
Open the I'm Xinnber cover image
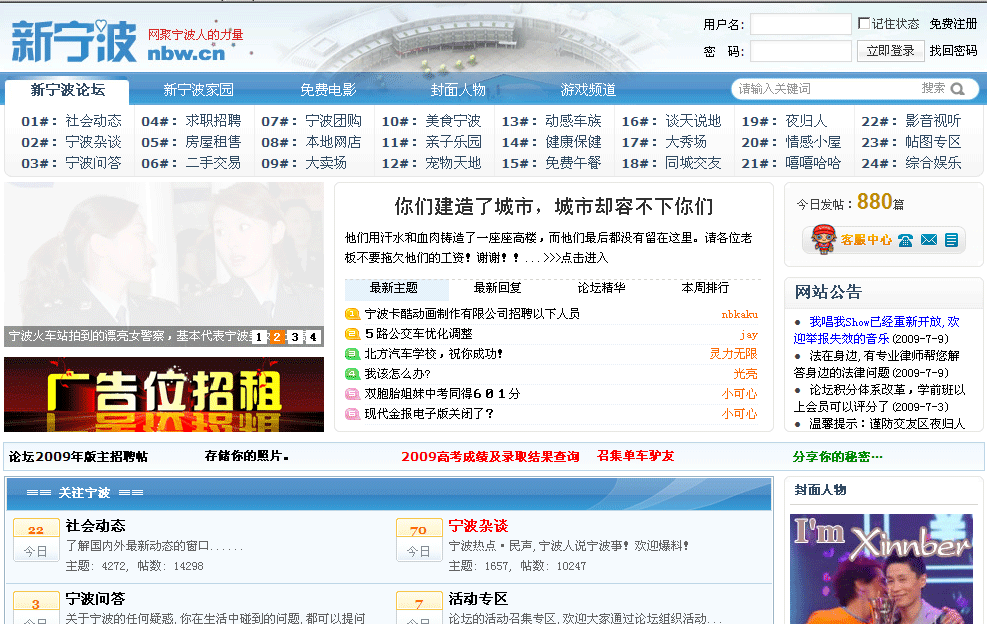pyautogui.click(x=881, y=569)
